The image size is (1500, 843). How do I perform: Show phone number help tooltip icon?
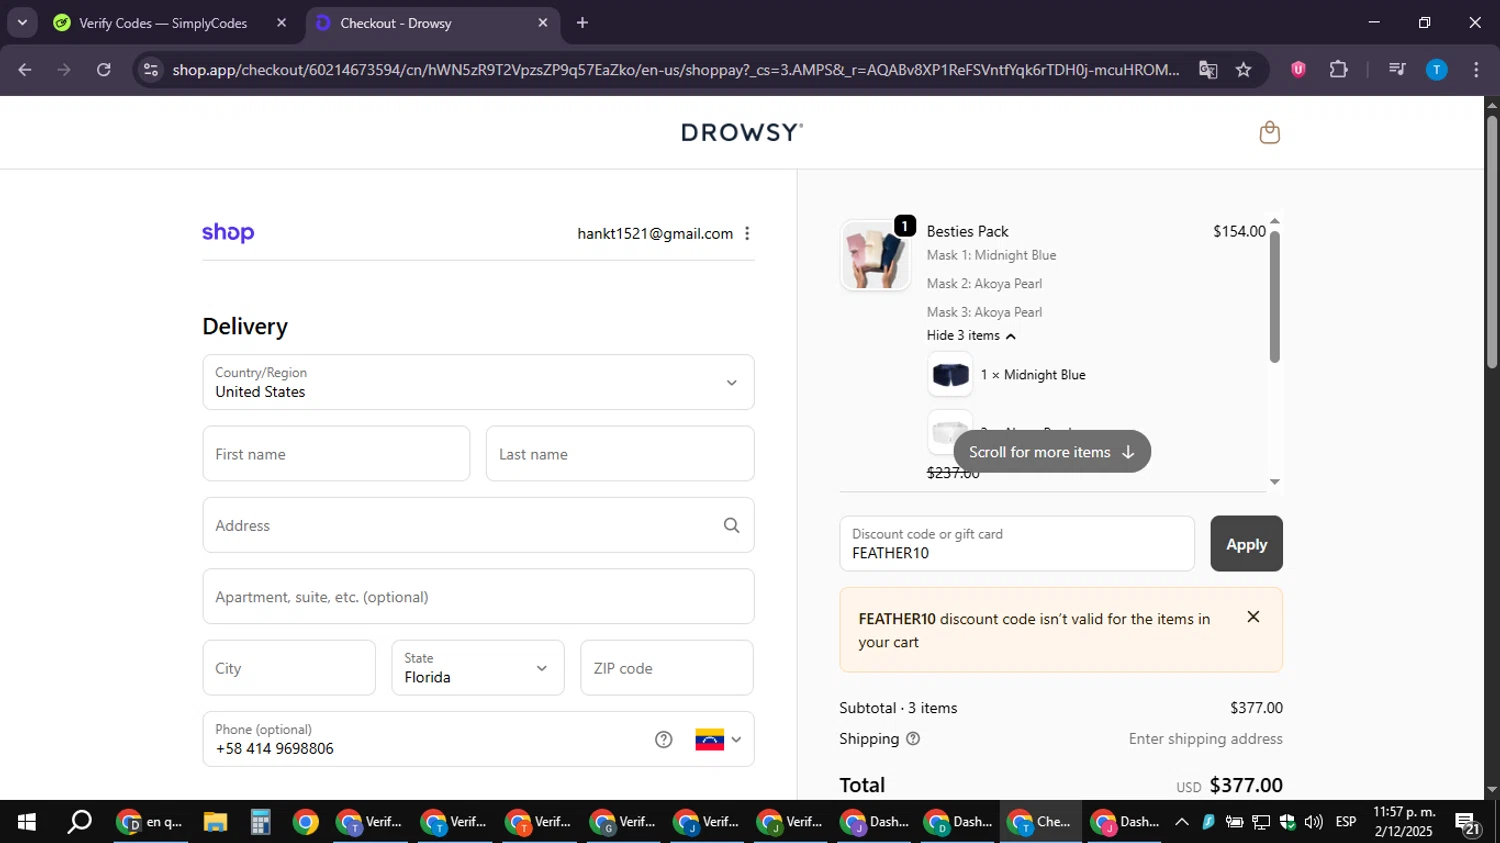664,739
